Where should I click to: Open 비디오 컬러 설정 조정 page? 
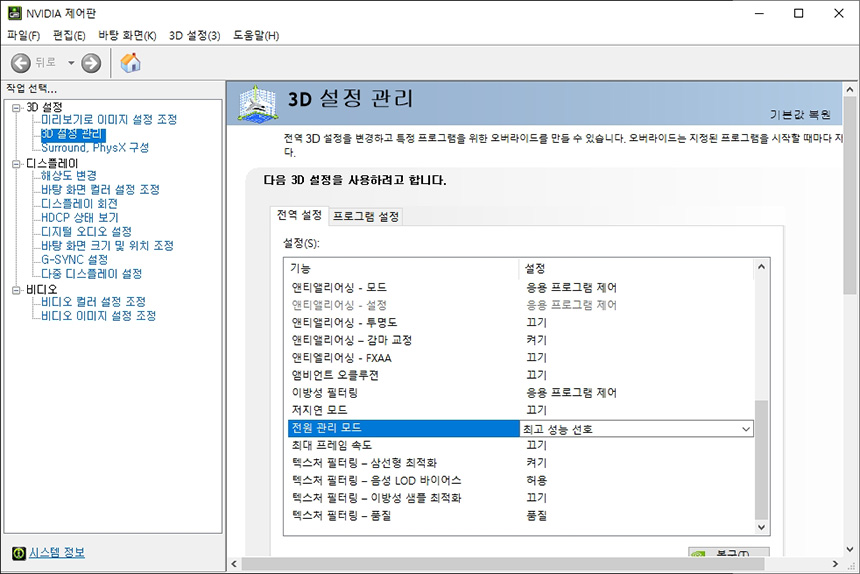(x=93, y=302)
